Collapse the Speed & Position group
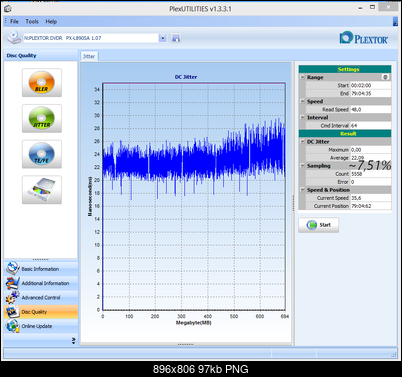402x377 pixels. click(x=302, y=190)
